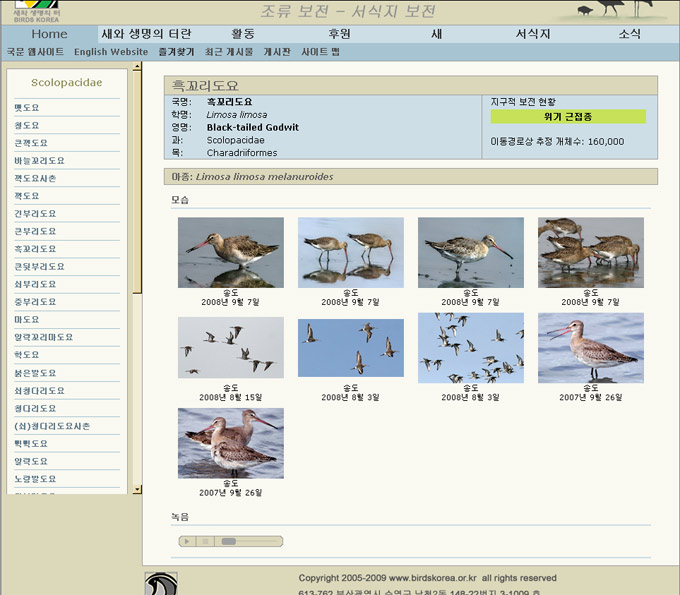The width and height of the screenshot is (680, 595).
Task: Select 긴부리도요 in the species list
Action: tap(35, 213)
